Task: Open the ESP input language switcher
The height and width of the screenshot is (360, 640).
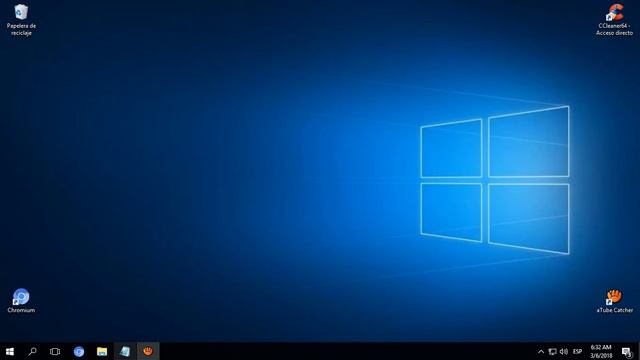Action: coord(578,351)
